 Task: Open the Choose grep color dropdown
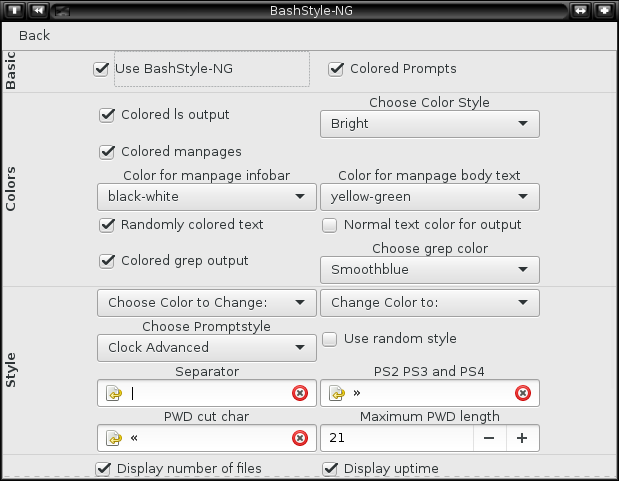click(x=430, y=270)
